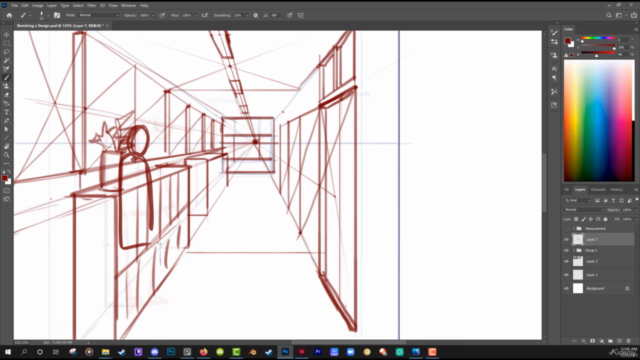Select the Move tool

click(7, 35)
